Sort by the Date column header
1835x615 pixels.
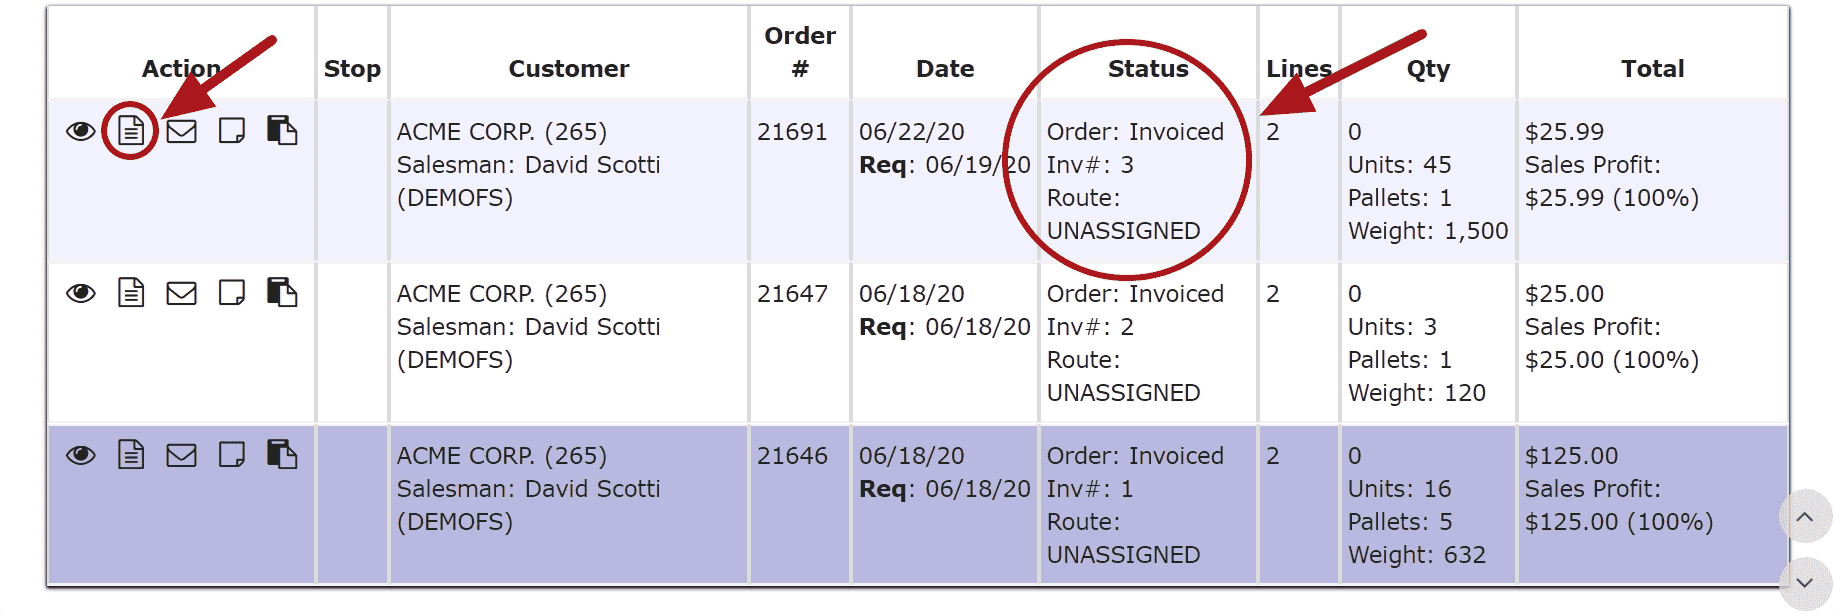(x=945, y=69)
